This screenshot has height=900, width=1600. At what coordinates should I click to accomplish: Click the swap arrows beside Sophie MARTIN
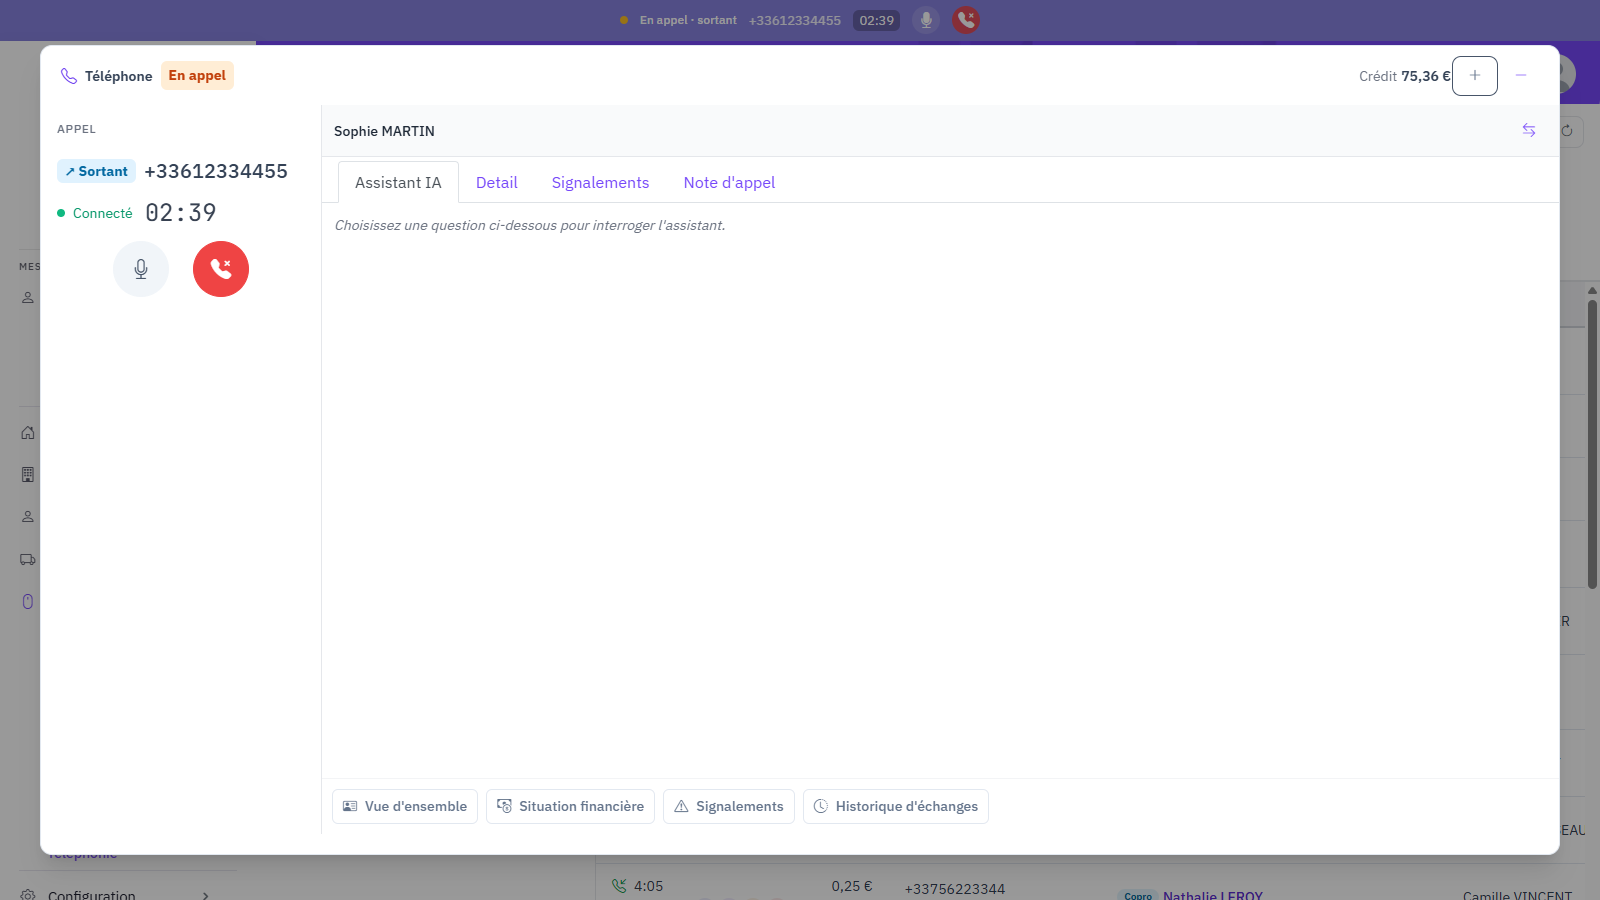[1529, 130]
